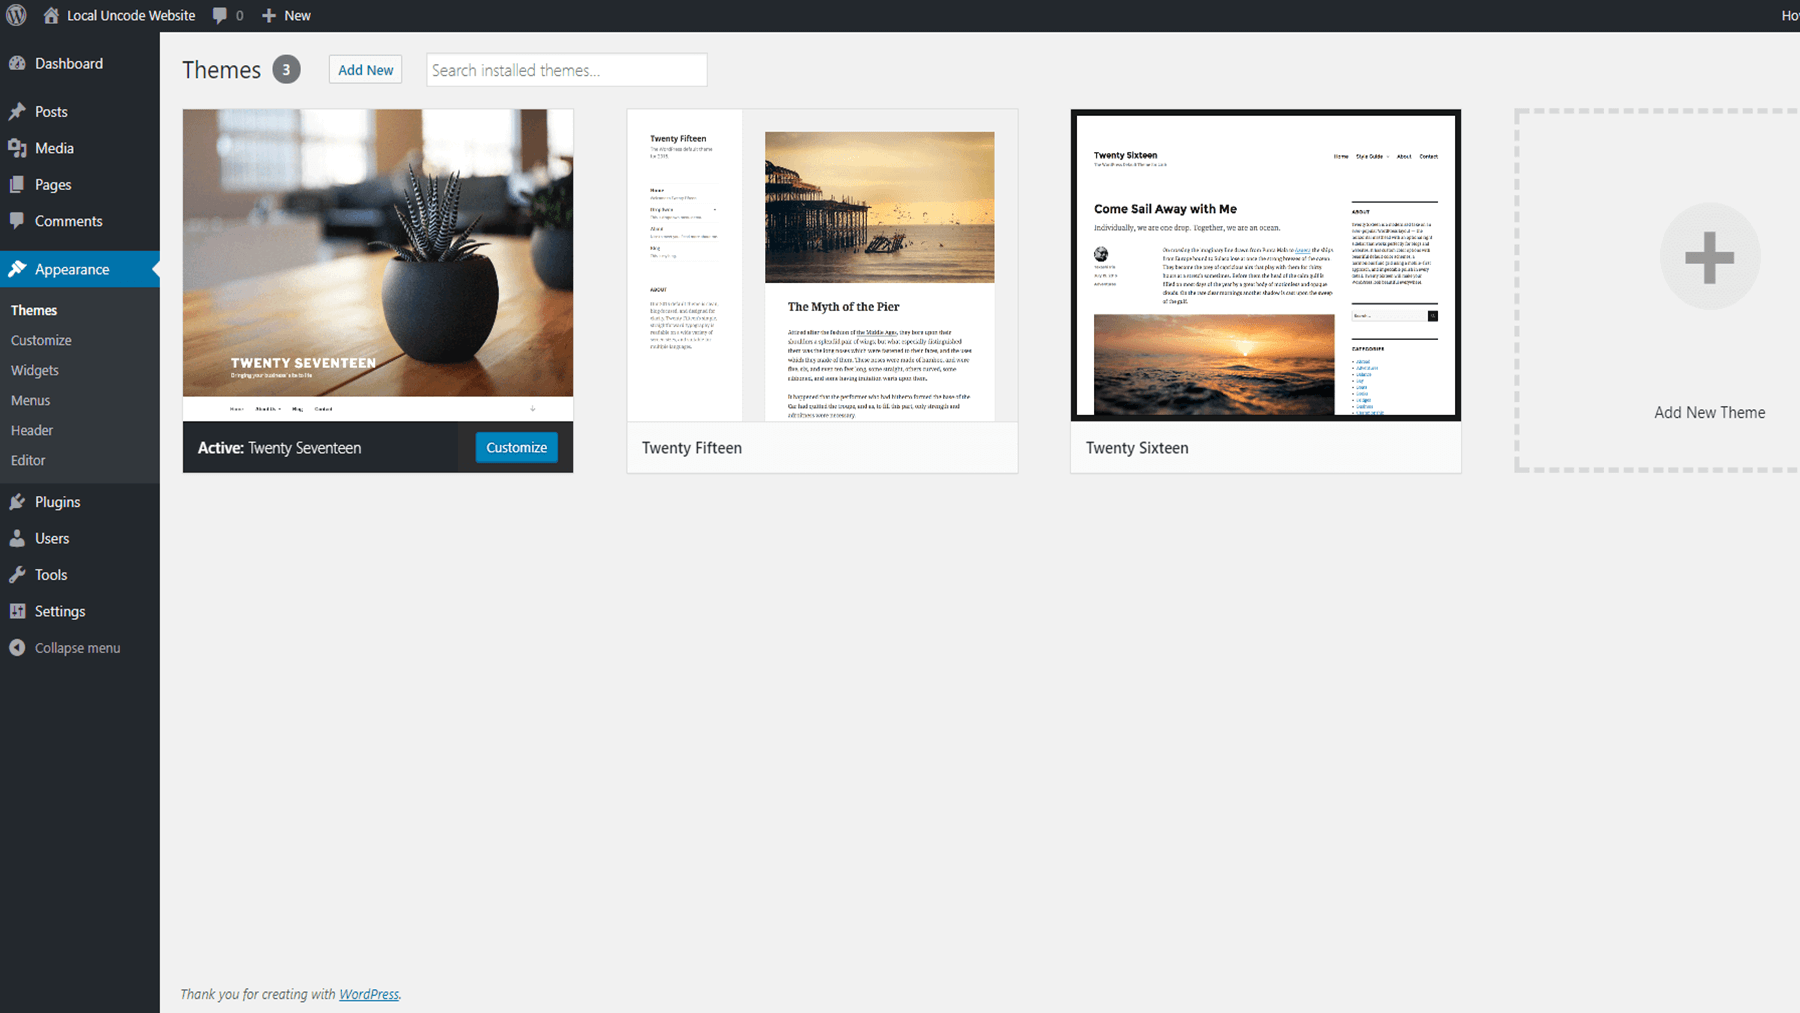Click the Comments speech bubble sidebar icon
The width and height of the screenshot is (1800, 1013).
click(17, 221)
